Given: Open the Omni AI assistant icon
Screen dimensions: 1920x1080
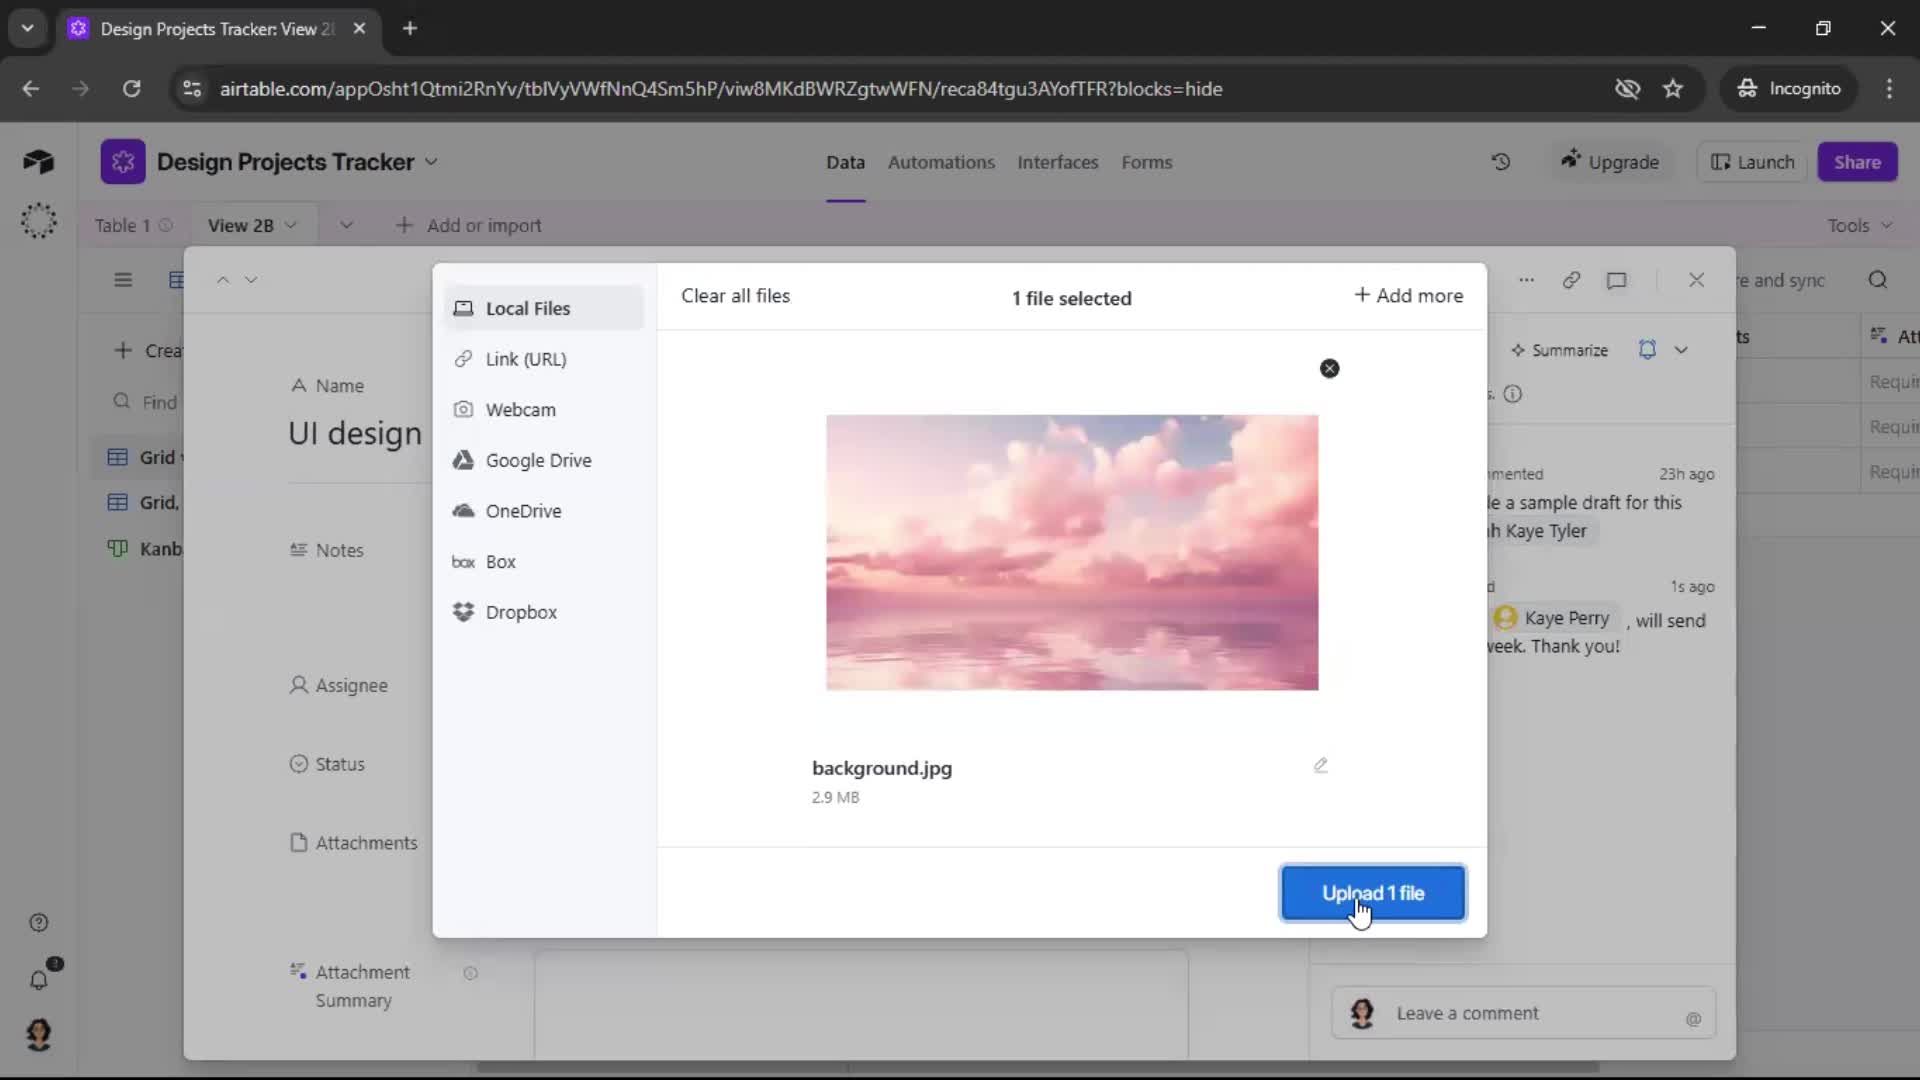Looking at the screenshot, I should click(38, 220).
